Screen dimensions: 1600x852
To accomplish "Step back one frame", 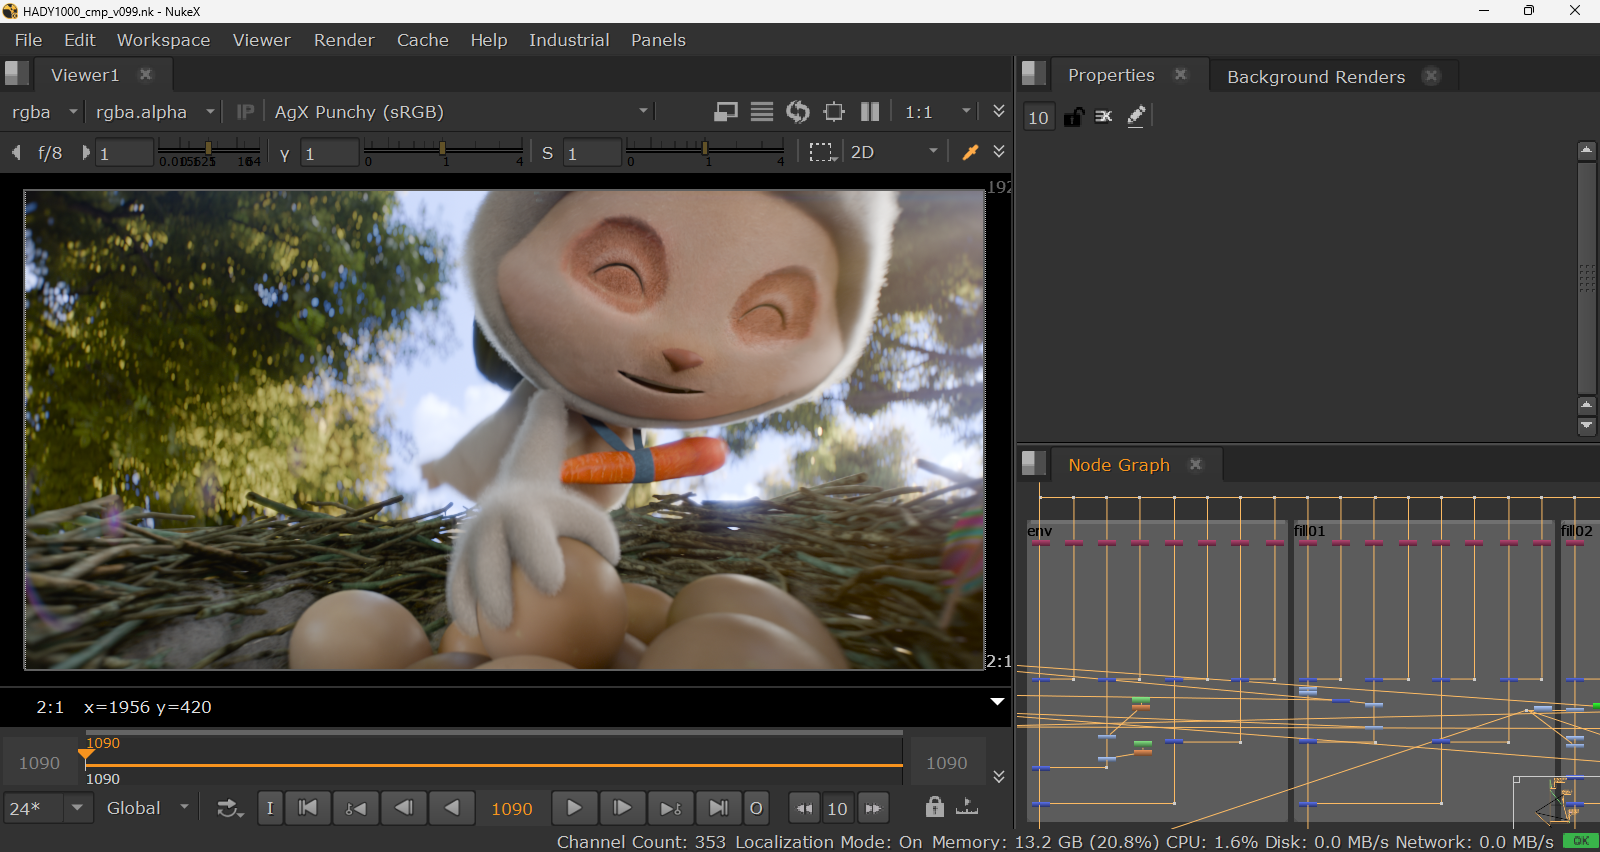I will [404, 808].
